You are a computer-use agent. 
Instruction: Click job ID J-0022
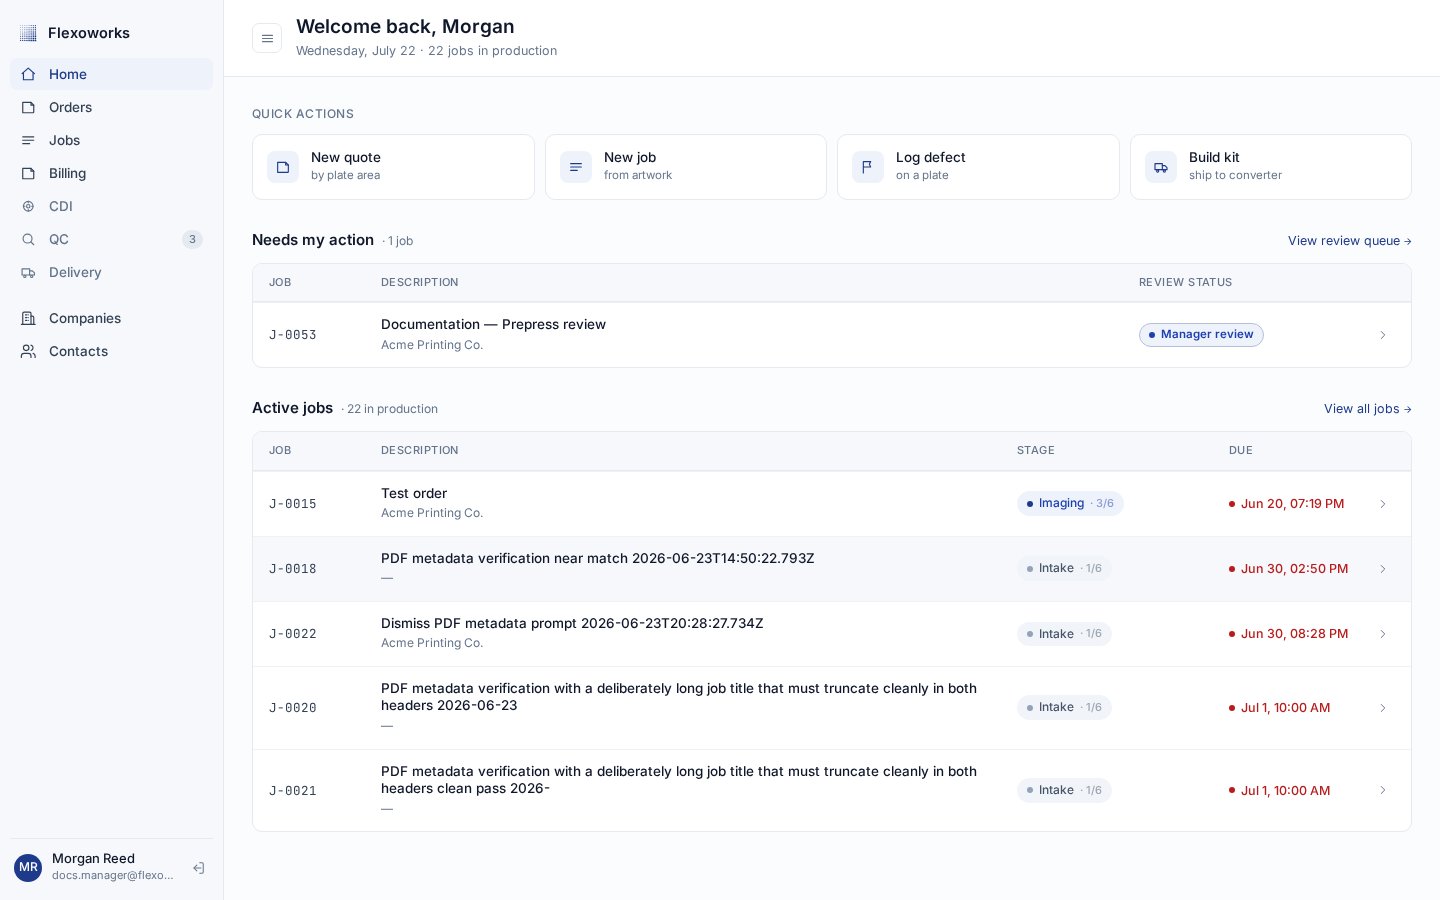tap(293, 634)
